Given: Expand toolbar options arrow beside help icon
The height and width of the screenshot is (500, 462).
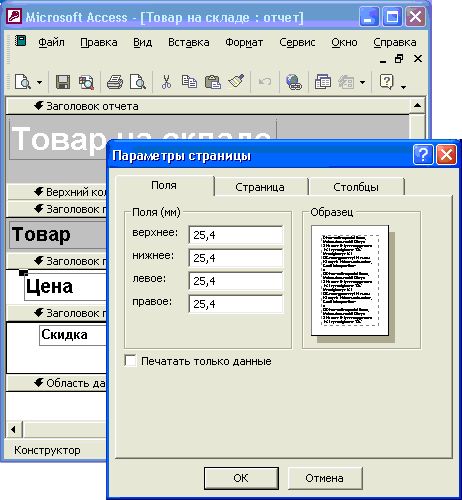Looking at the screenshot, I should (x=404, y=87).
